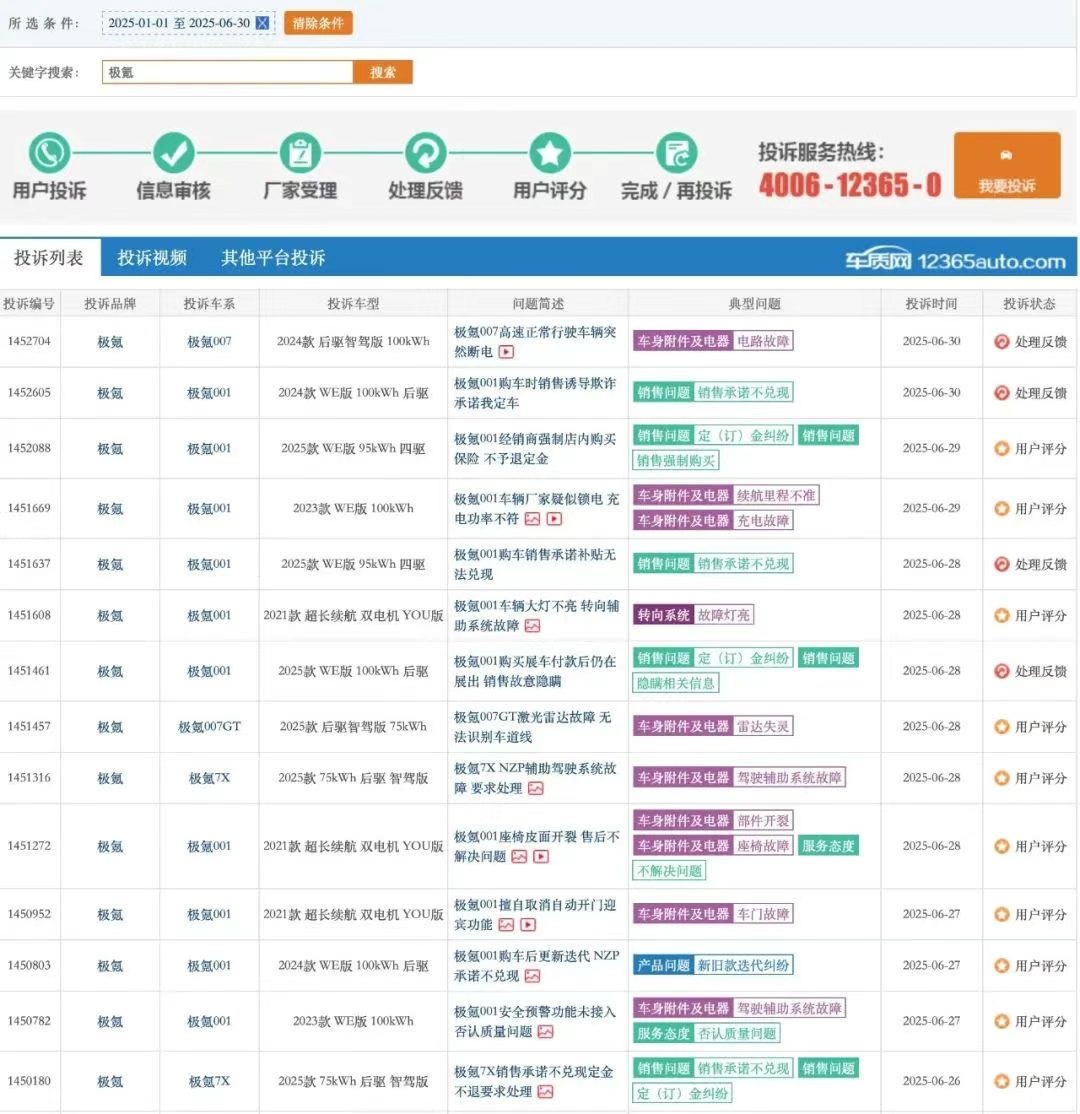
Task: Click the 我要投诉 button
Action: tap(1007, 165)
